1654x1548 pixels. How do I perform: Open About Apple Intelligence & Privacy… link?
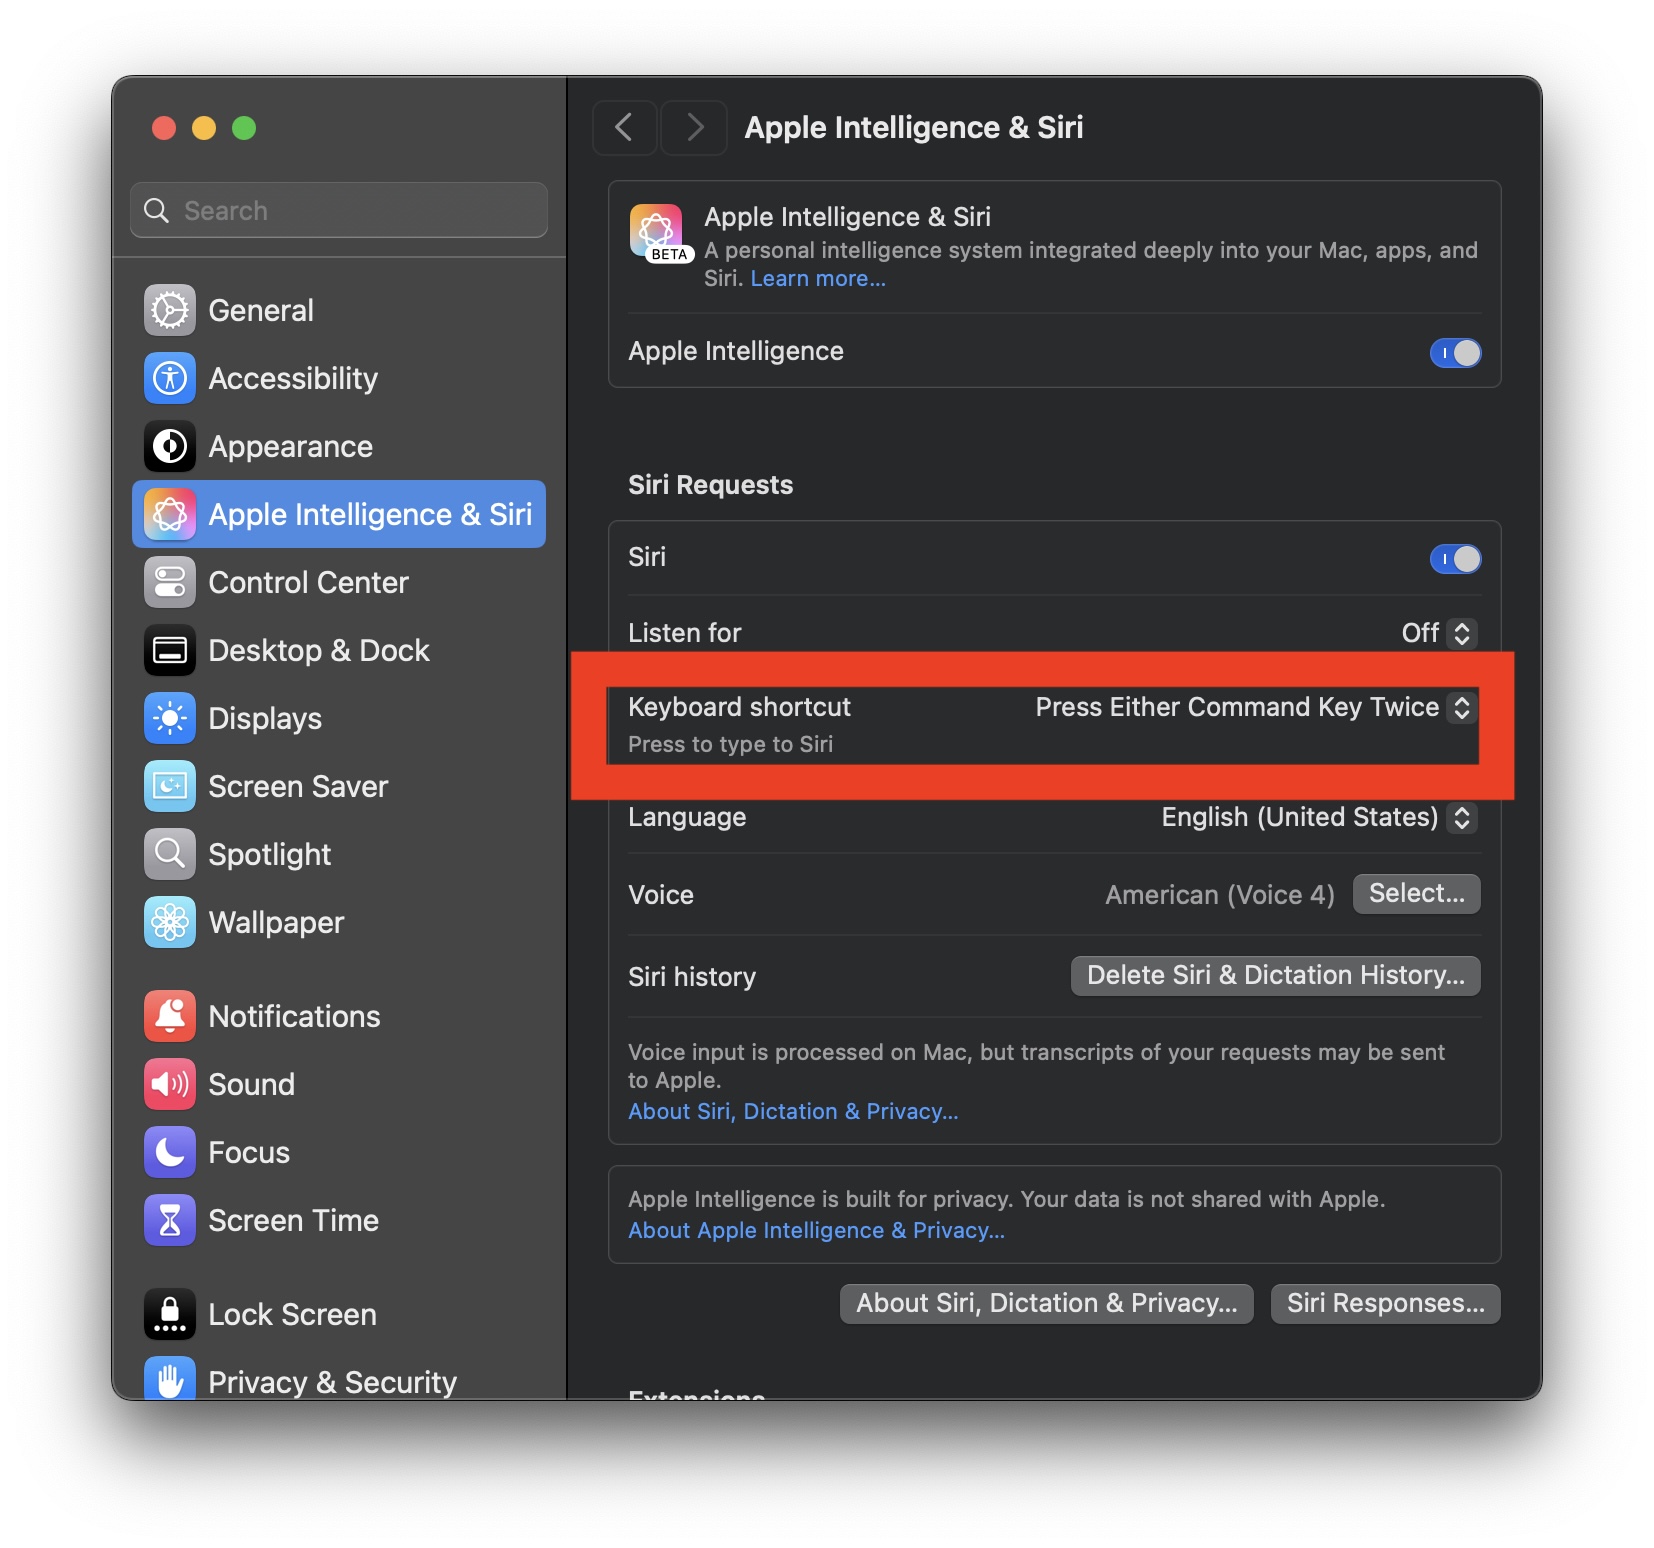(x=816, y=1230)
